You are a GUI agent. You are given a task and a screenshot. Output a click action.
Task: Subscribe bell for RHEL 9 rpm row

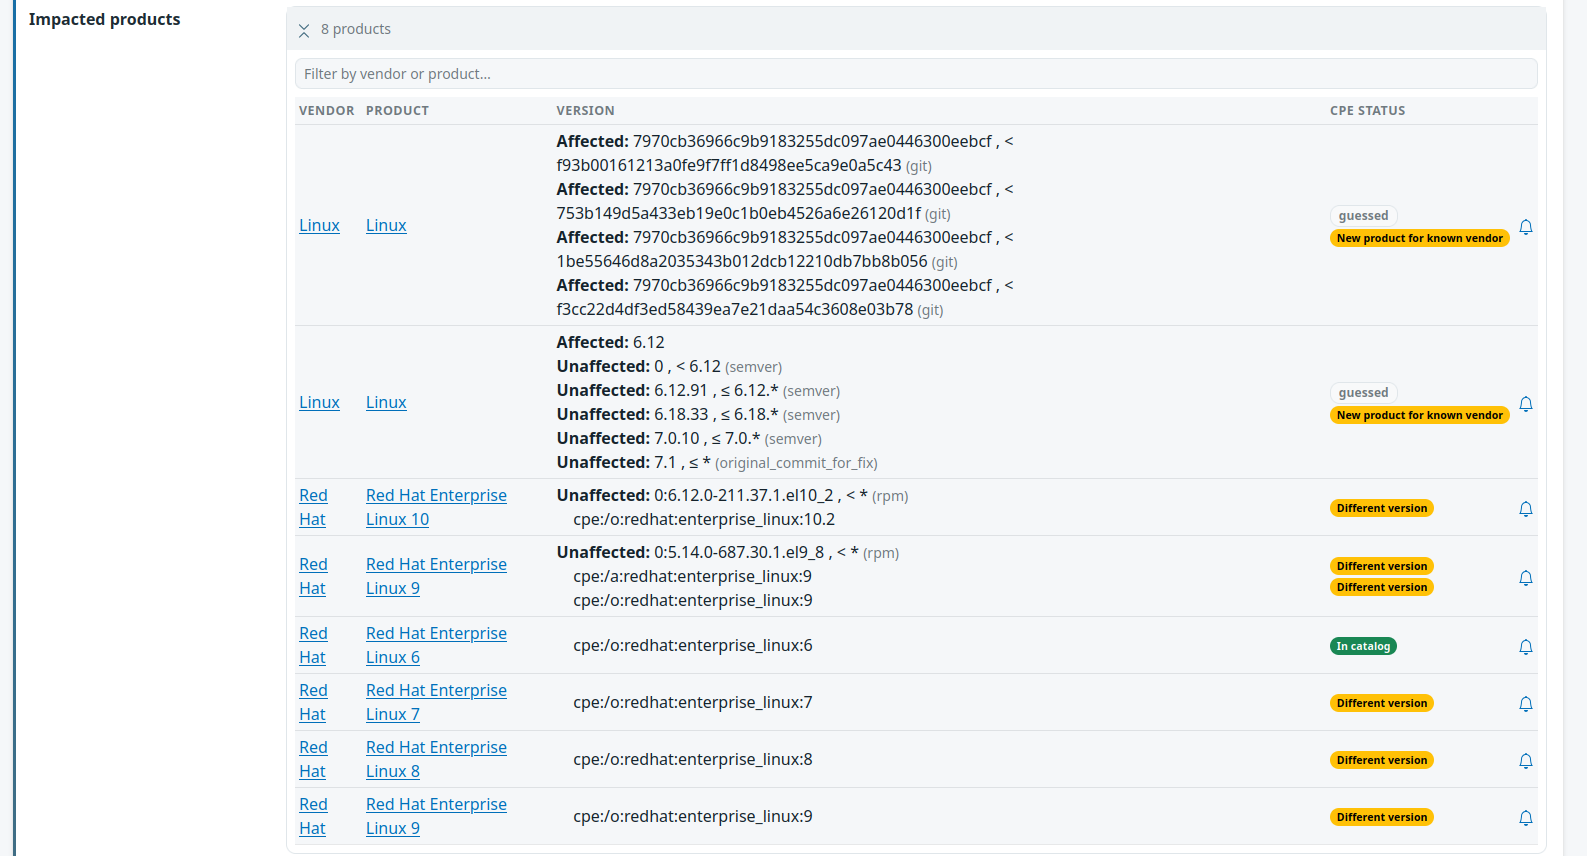coord(1526,578)
